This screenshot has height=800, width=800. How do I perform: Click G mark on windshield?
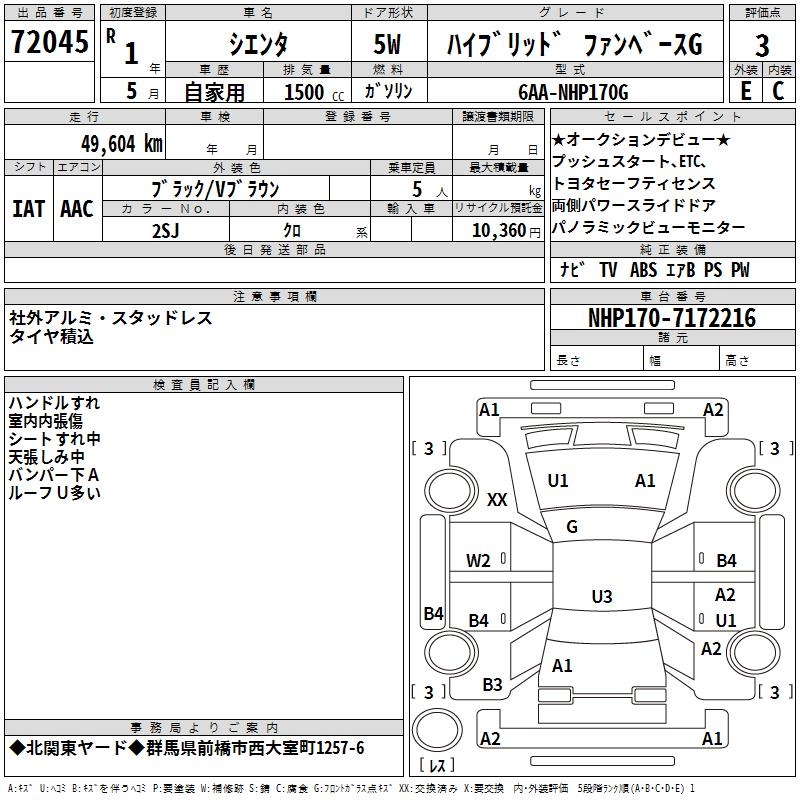pos(572,527)
